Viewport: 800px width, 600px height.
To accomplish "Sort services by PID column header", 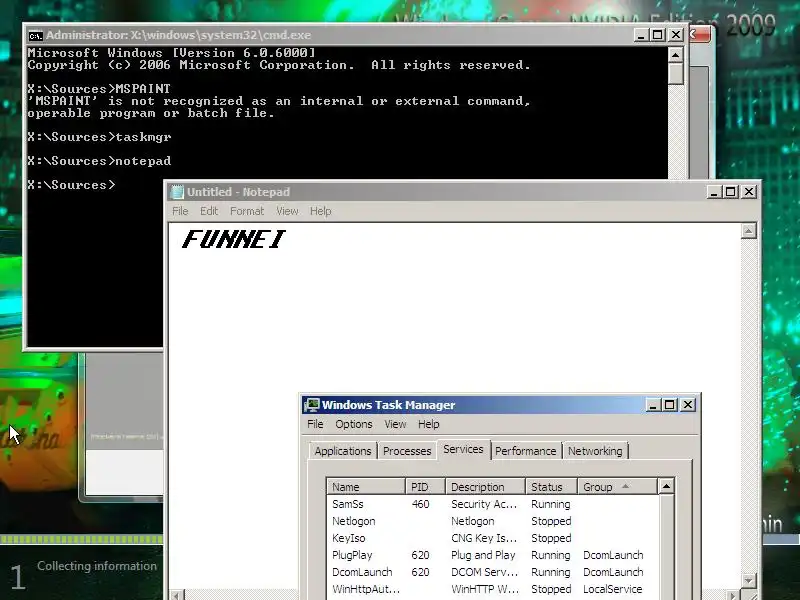I will pyautogui.click(x=426, y=487).
